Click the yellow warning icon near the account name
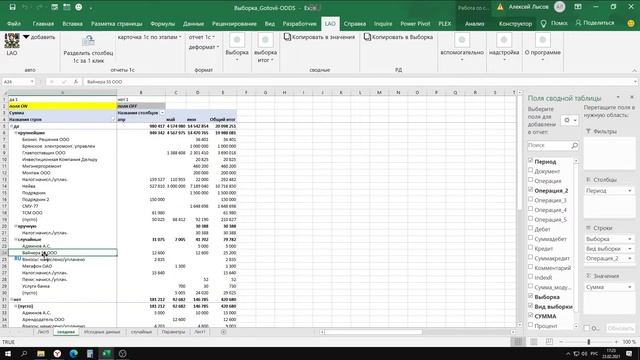The height and width of the screenshot is (360, 640). tap(500, 7)
